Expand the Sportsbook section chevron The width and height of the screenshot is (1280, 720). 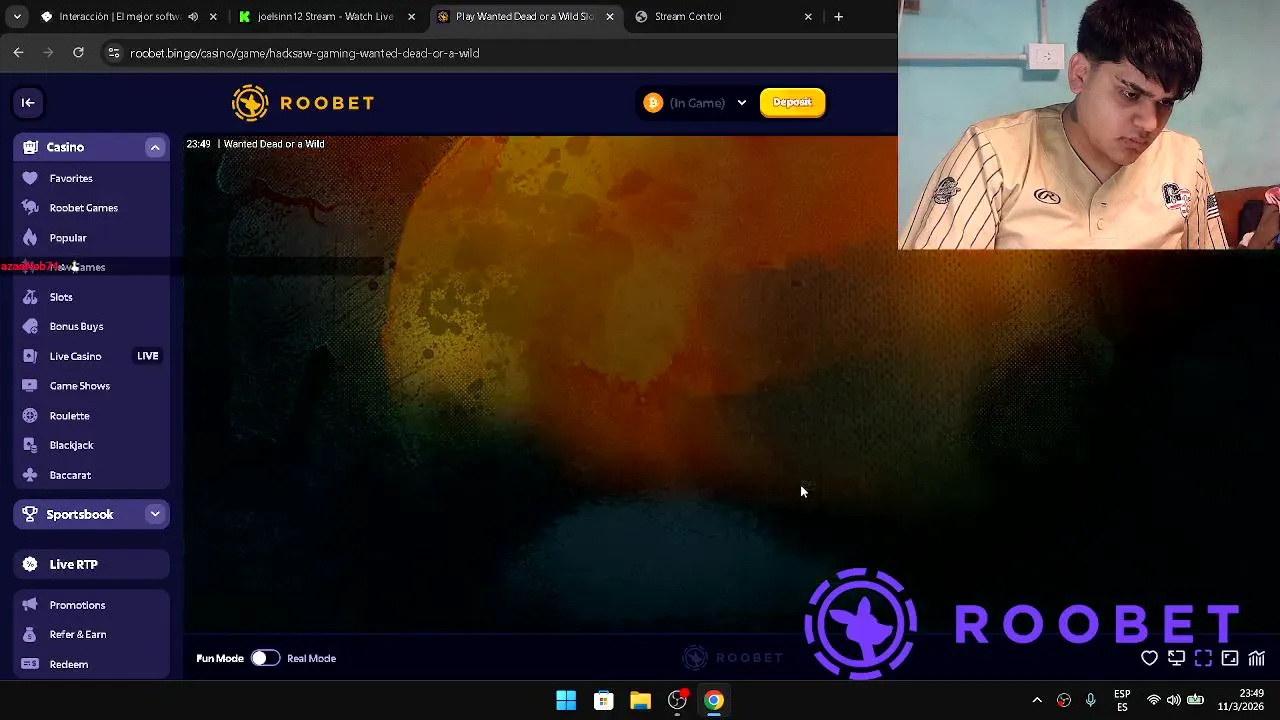(155, 514)
